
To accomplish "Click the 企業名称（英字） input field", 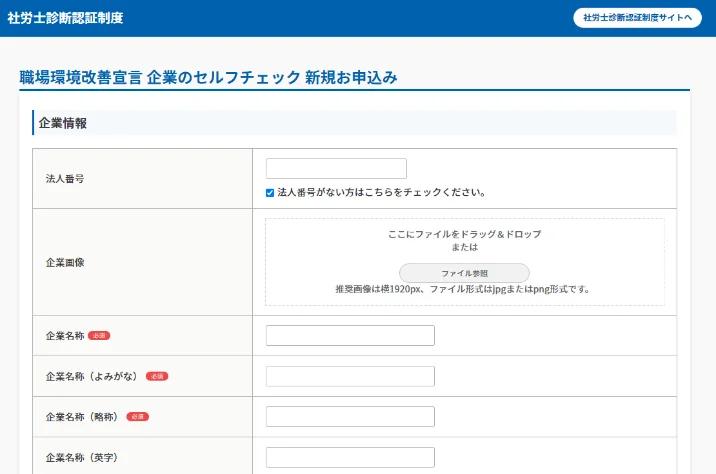I will (350, 457).
